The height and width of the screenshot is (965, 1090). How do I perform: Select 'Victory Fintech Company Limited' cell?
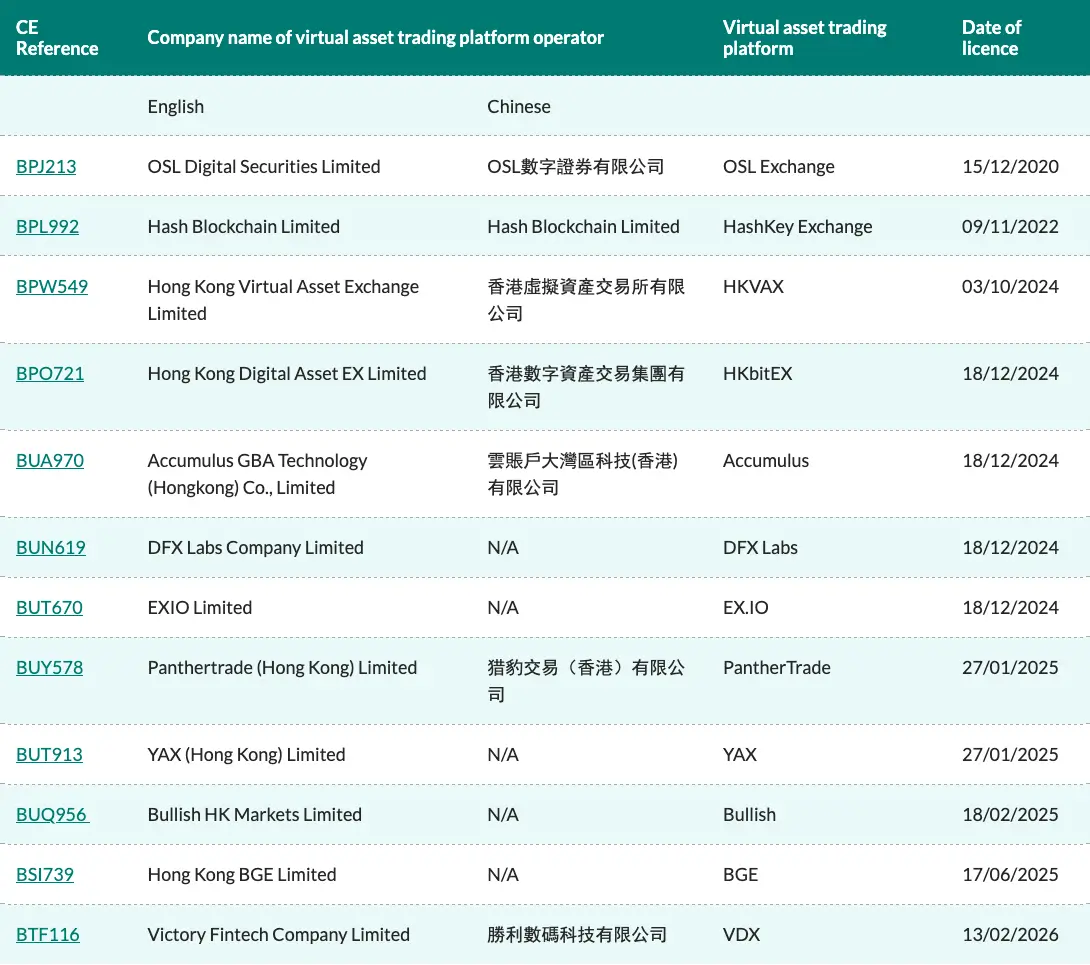(x=279, y=934)
